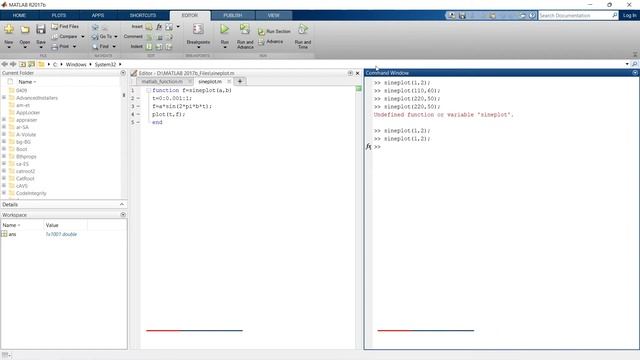
Task: Expand the Boot folder
Action: pos(4,149)
